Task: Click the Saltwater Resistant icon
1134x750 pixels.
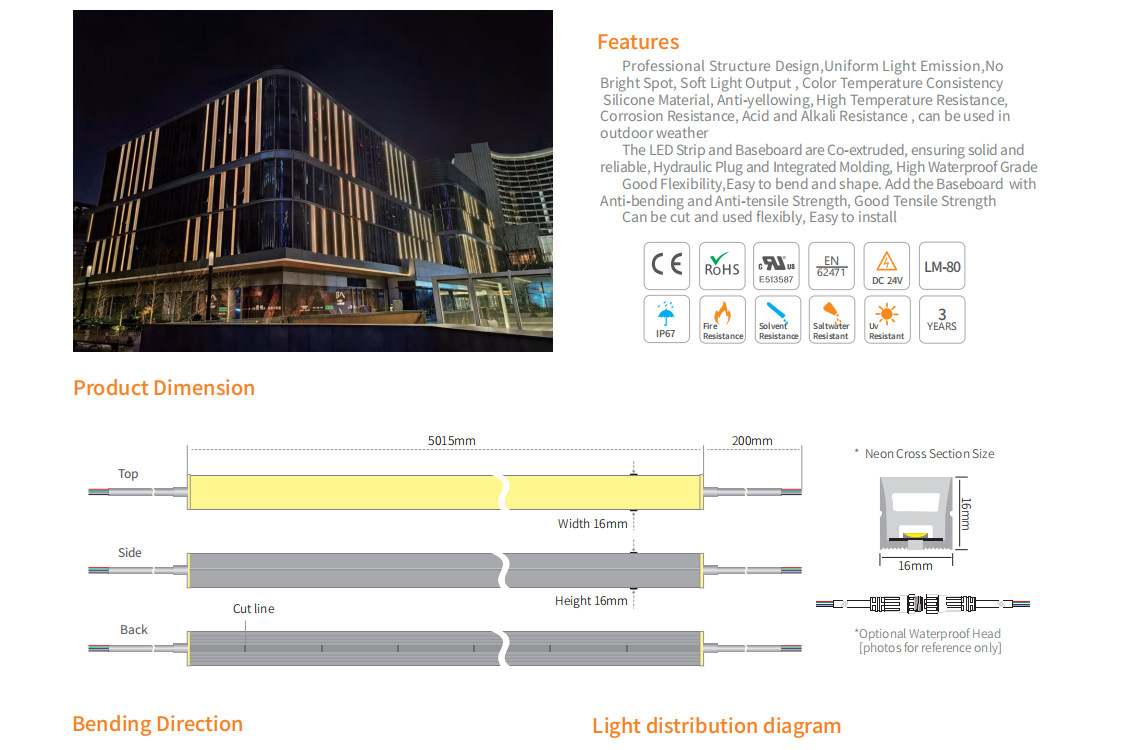Action: (831, 319)
